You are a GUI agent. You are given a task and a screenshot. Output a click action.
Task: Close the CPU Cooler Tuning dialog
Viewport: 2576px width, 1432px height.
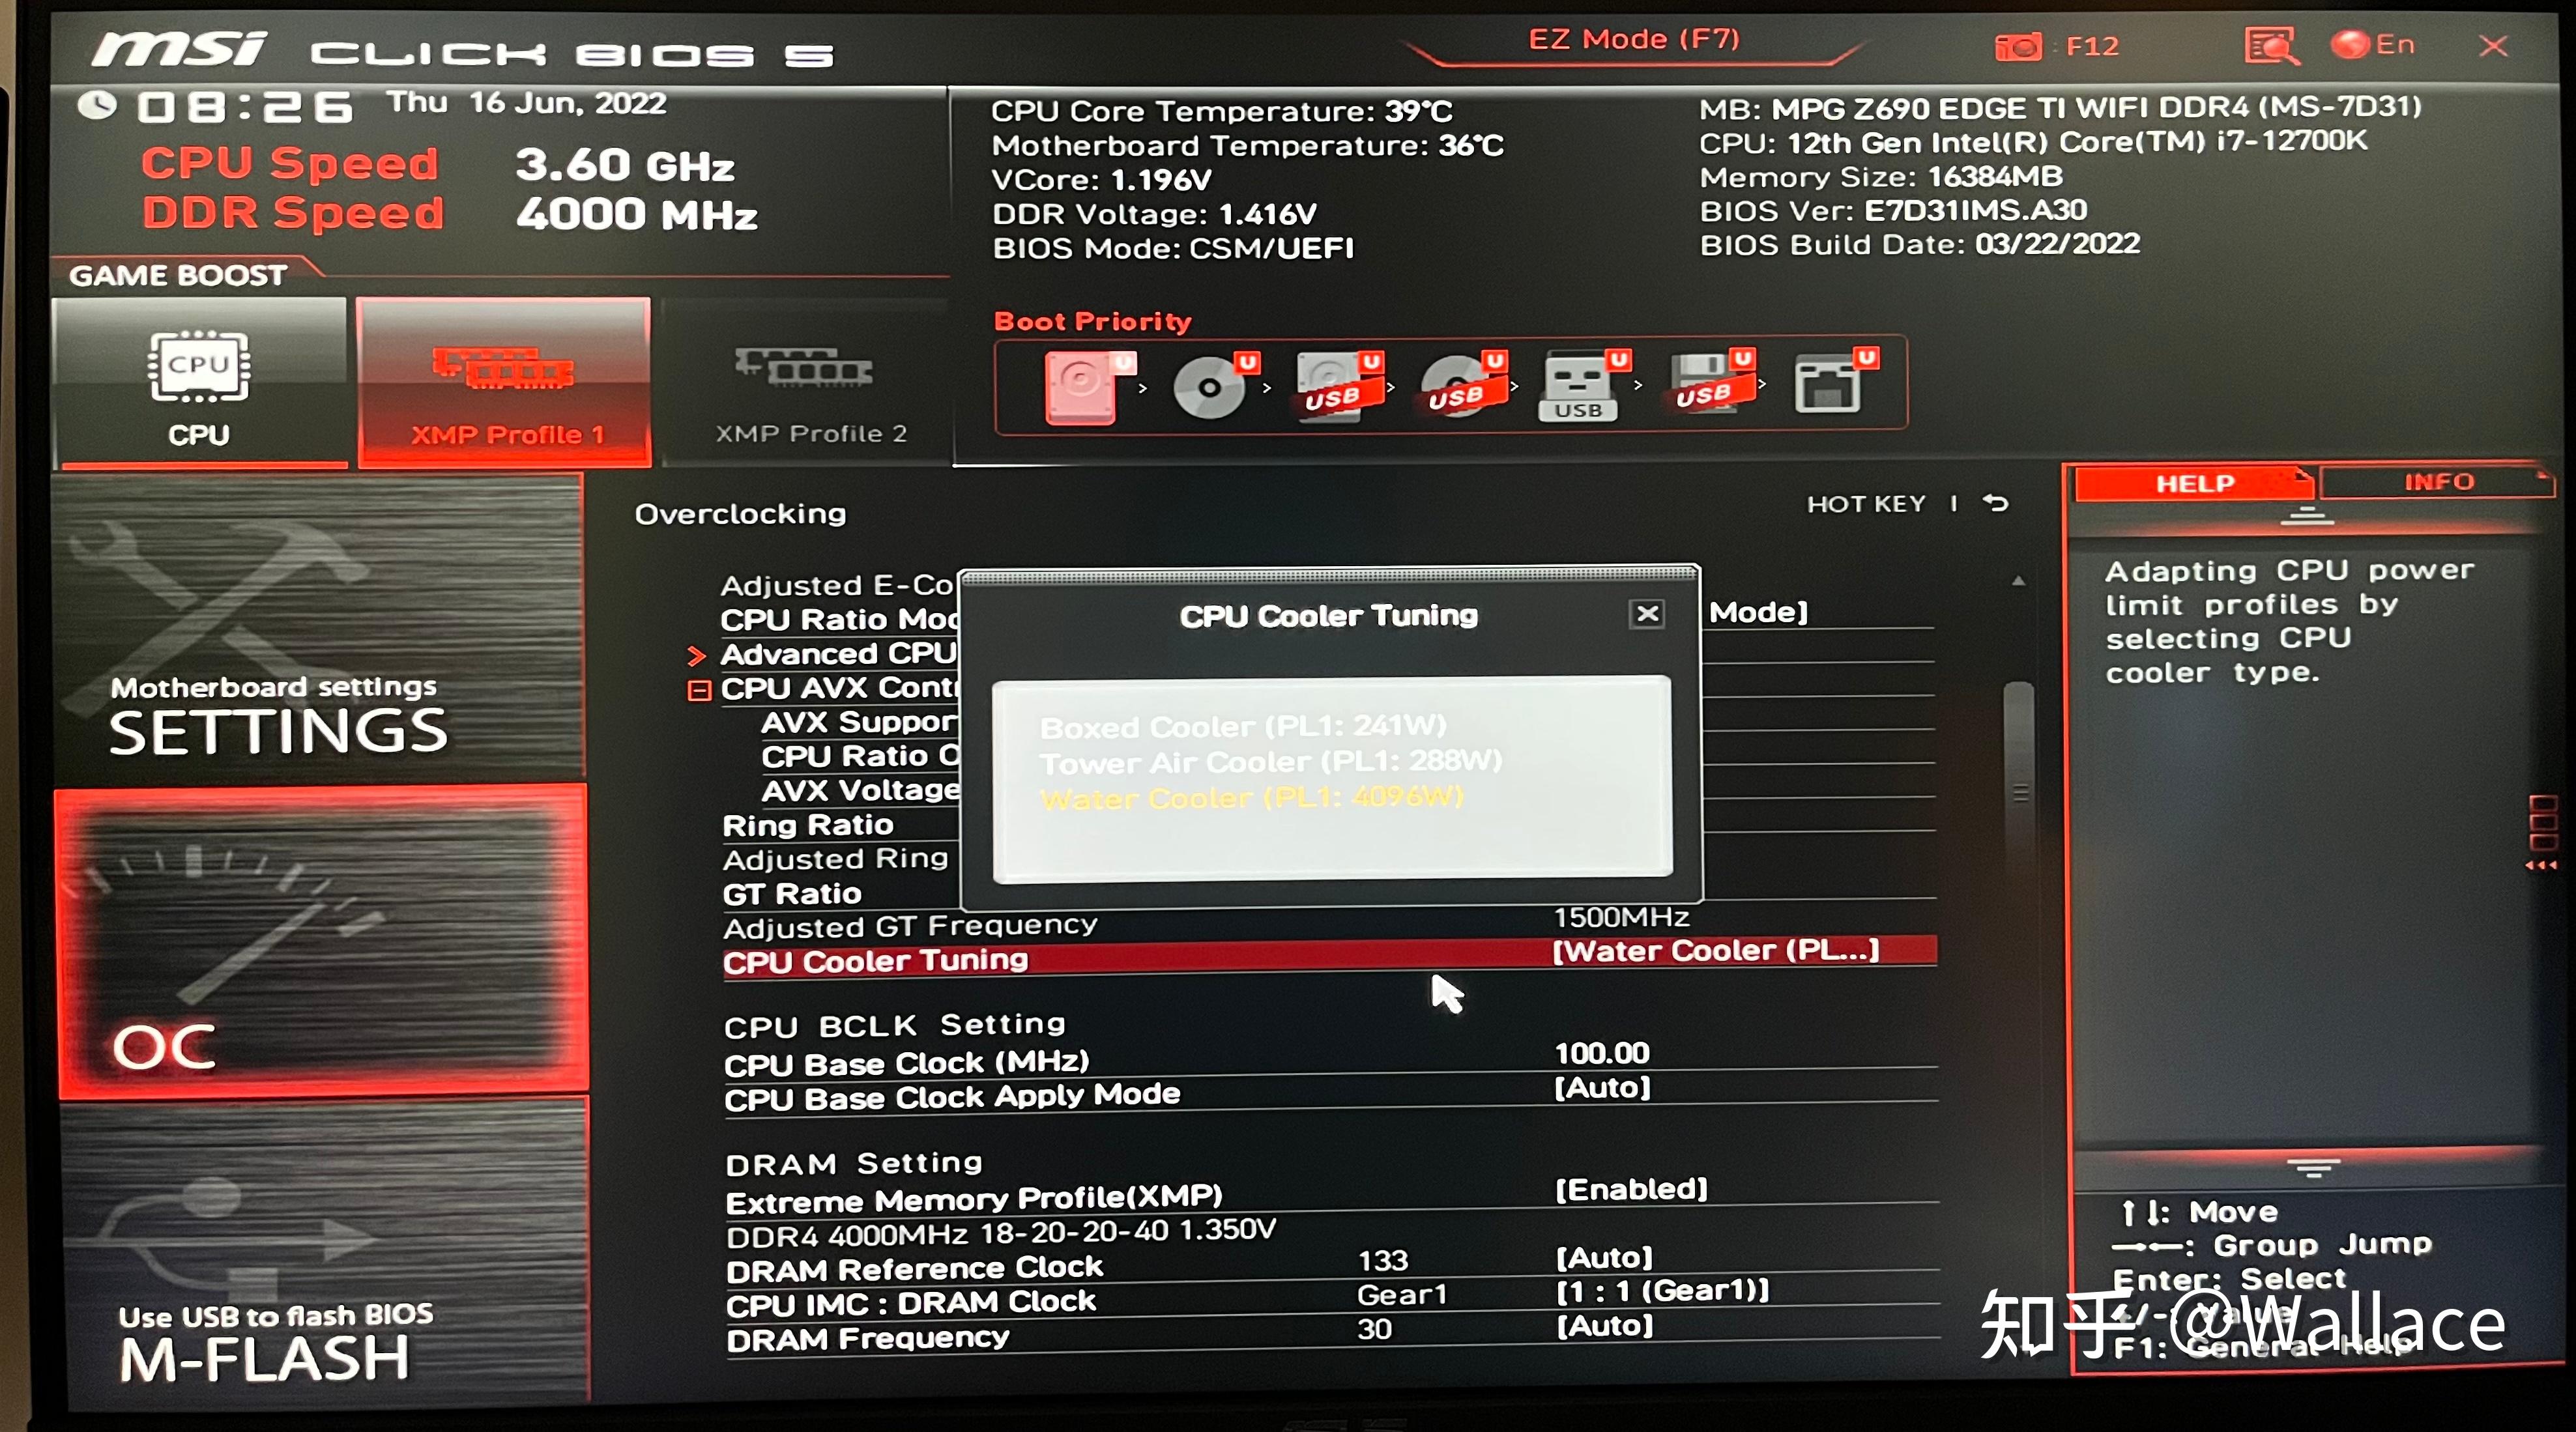click(x=1643, y=614)
